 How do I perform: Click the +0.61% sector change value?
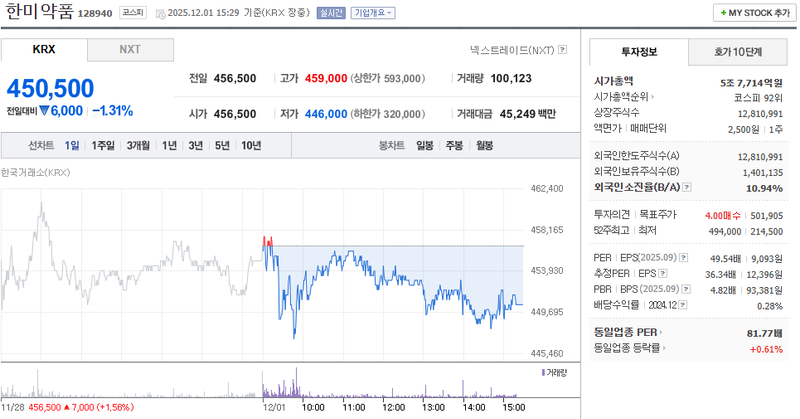click(x=766, y=349)
